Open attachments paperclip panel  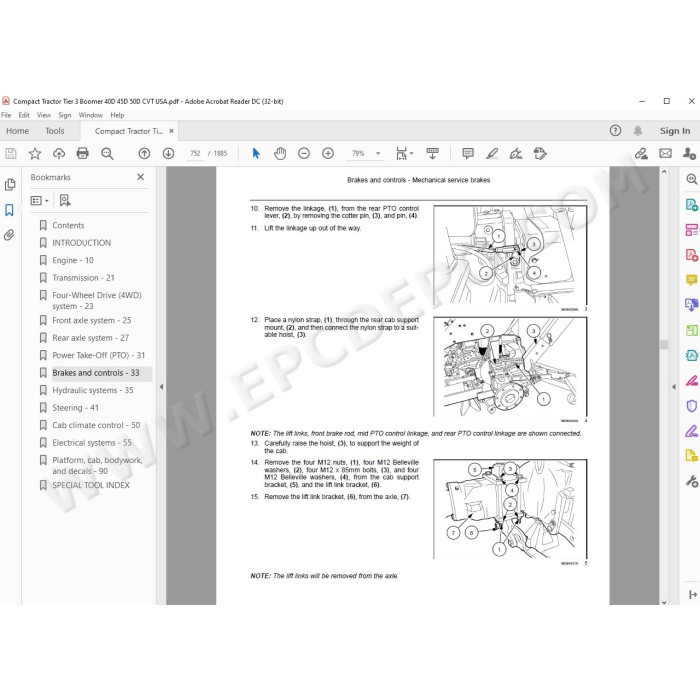pyautogui.click(x=9, y=235)
